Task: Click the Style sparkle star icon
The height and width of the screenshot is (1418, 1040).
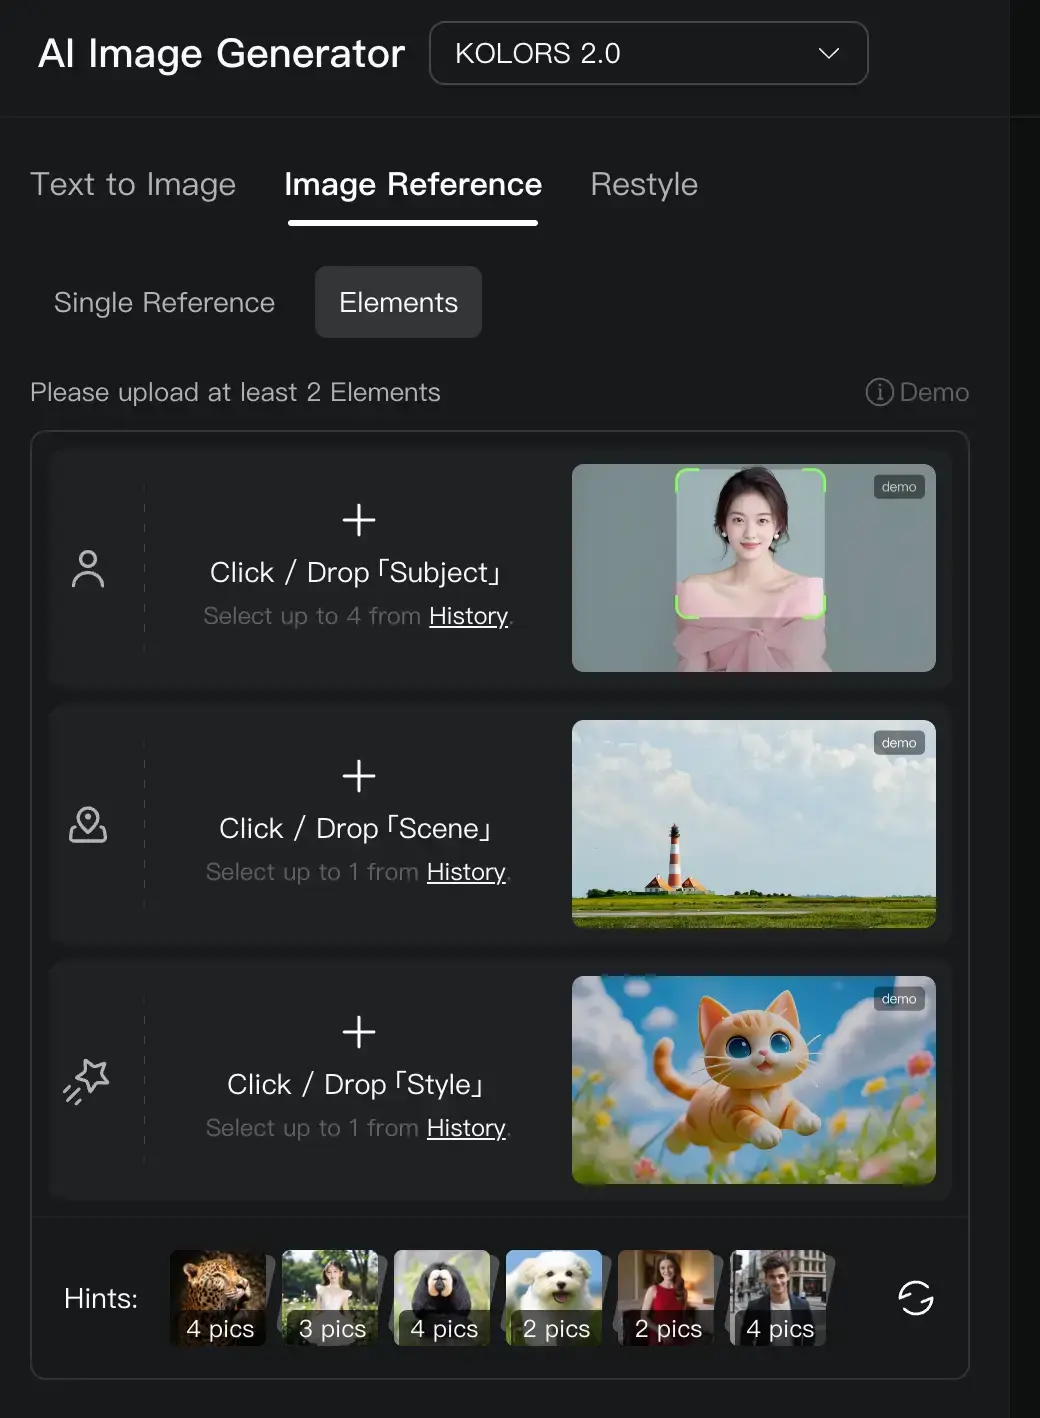Action: 87,1081
